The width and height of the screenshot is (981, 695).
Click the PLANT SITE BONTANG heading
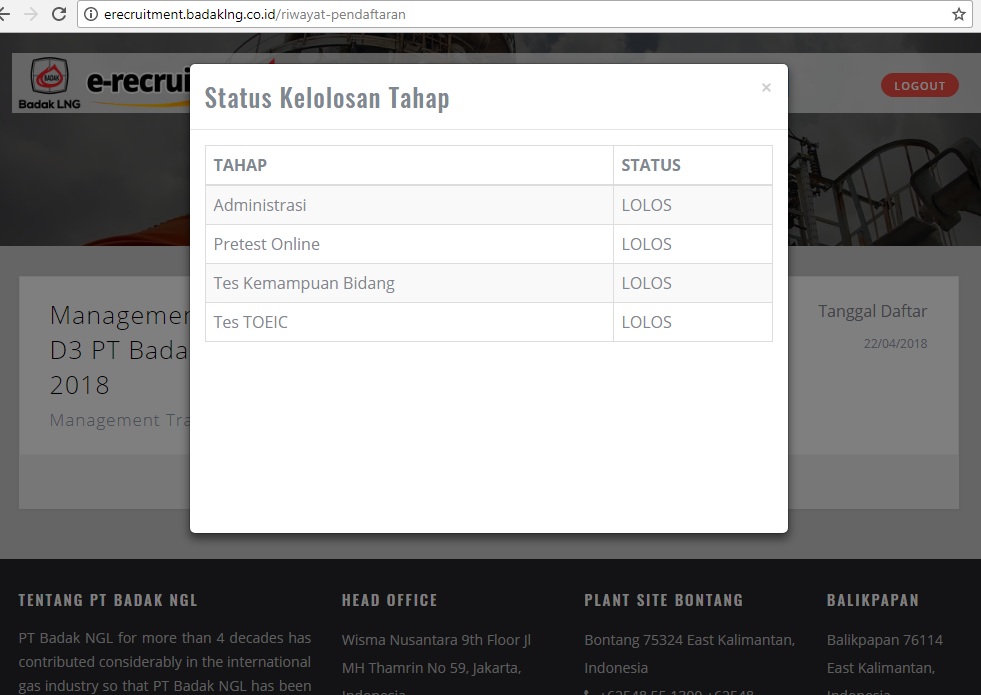coord(664,601)
